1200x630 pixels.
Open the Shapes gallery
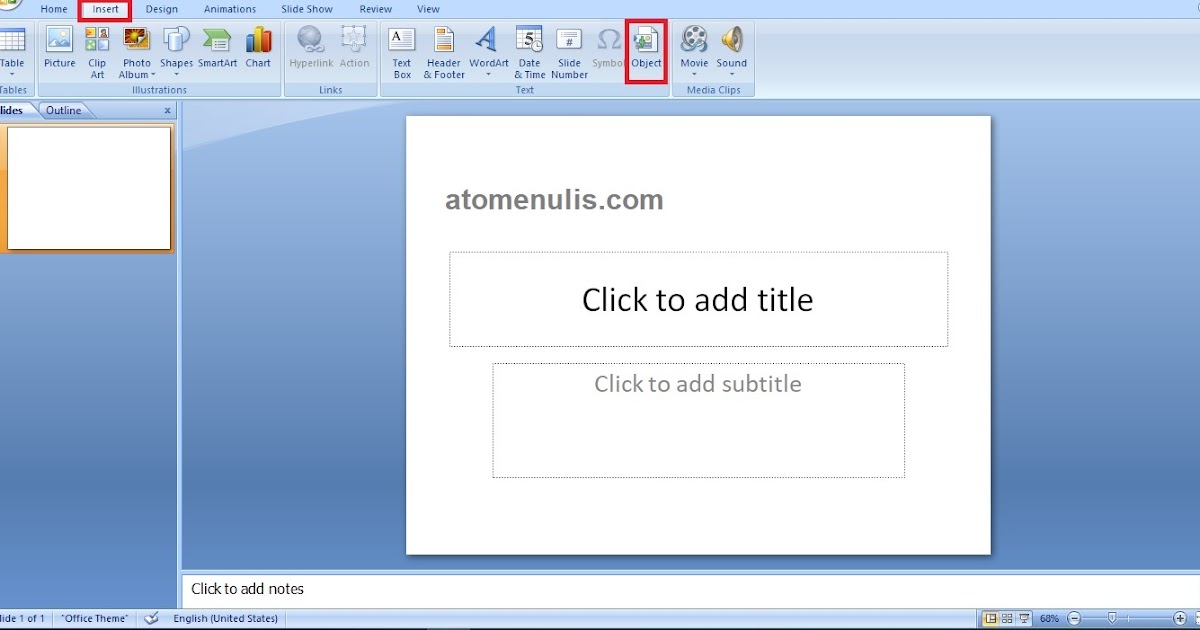[x=176, y=52]
